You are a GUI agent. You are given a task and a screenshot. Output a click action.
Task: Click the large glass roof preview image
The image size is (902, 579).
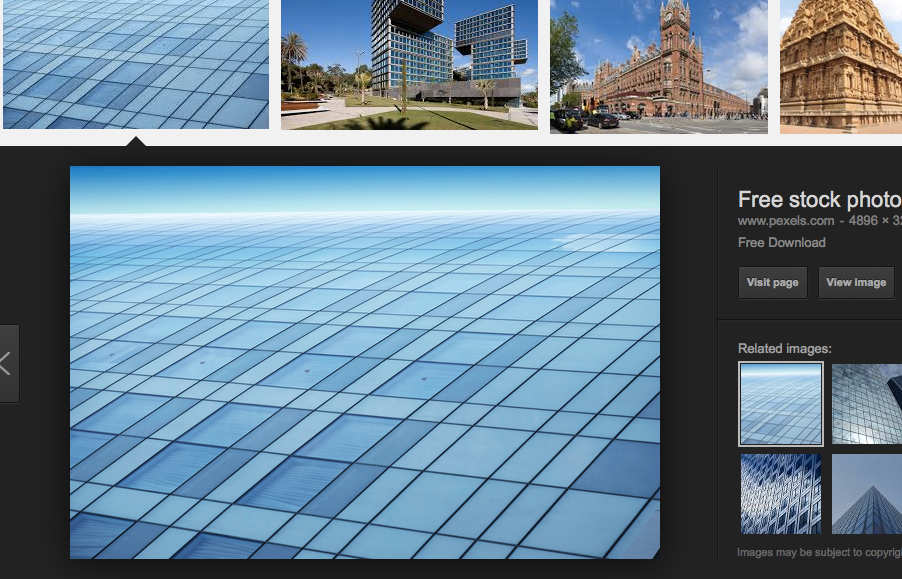point(364,362)
